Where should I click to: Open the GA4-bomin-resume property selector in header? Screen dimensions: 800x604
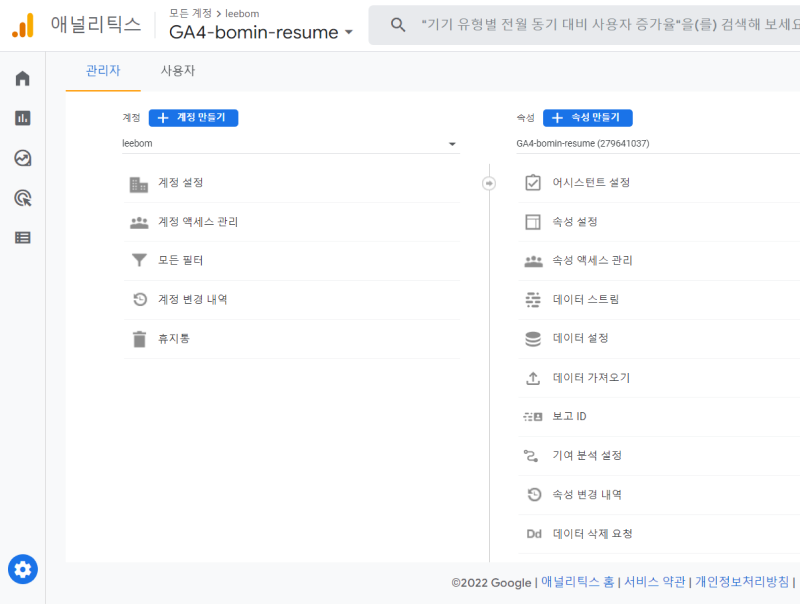point(261,32)
